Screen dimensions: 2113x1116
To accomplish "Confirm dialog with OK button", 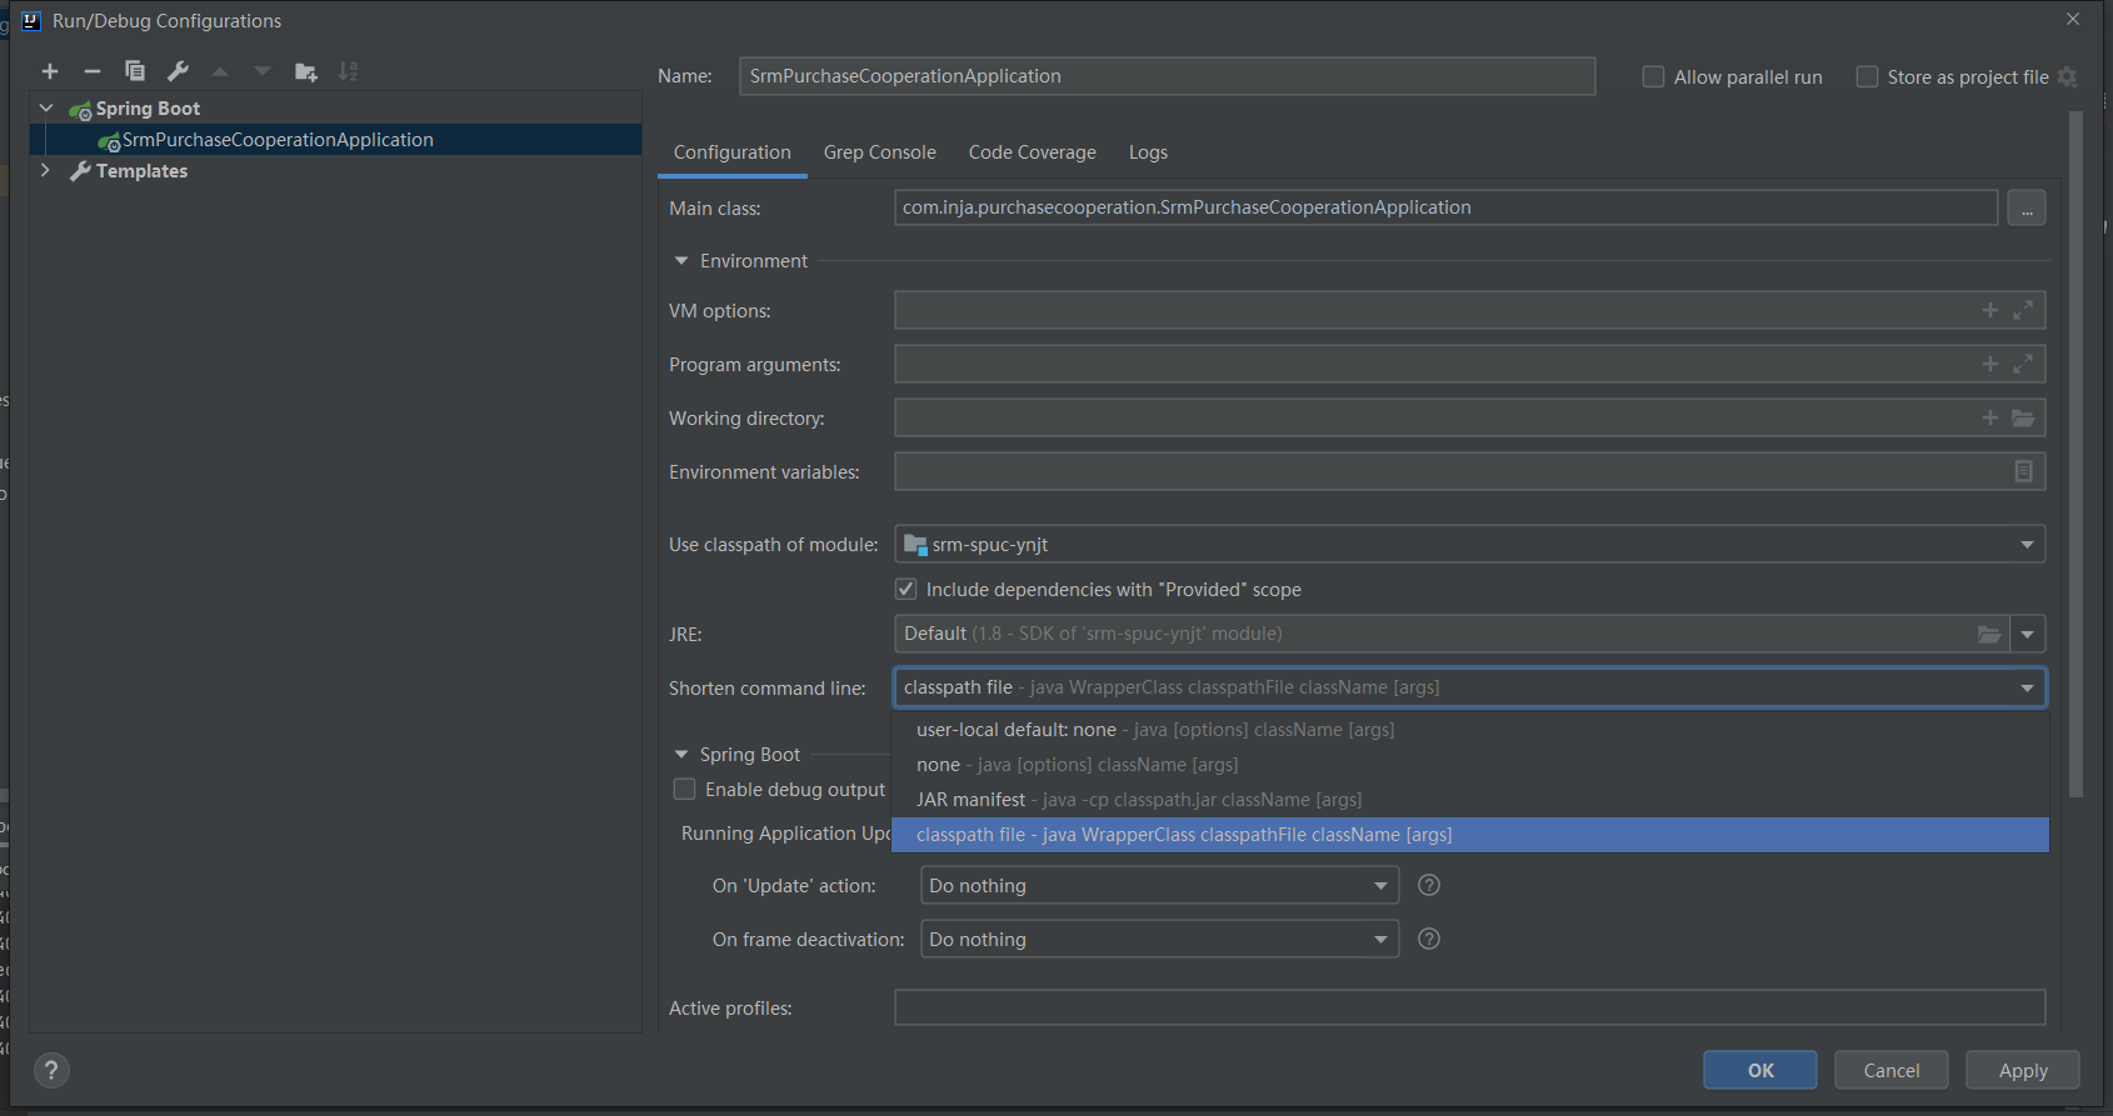I will point(1760,1070).
